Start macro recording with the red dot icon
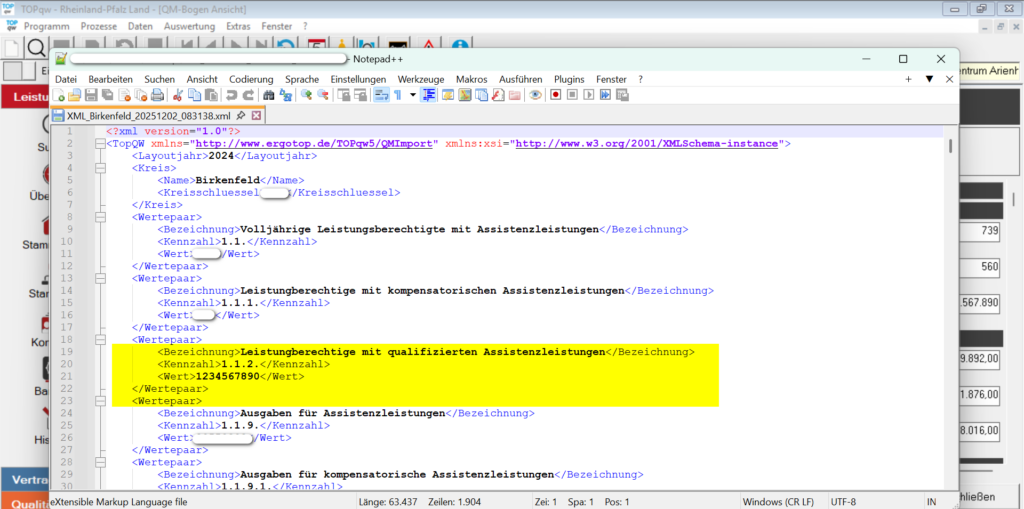The height and width of the screenshot is (509, 1024). tap(555, 95)
